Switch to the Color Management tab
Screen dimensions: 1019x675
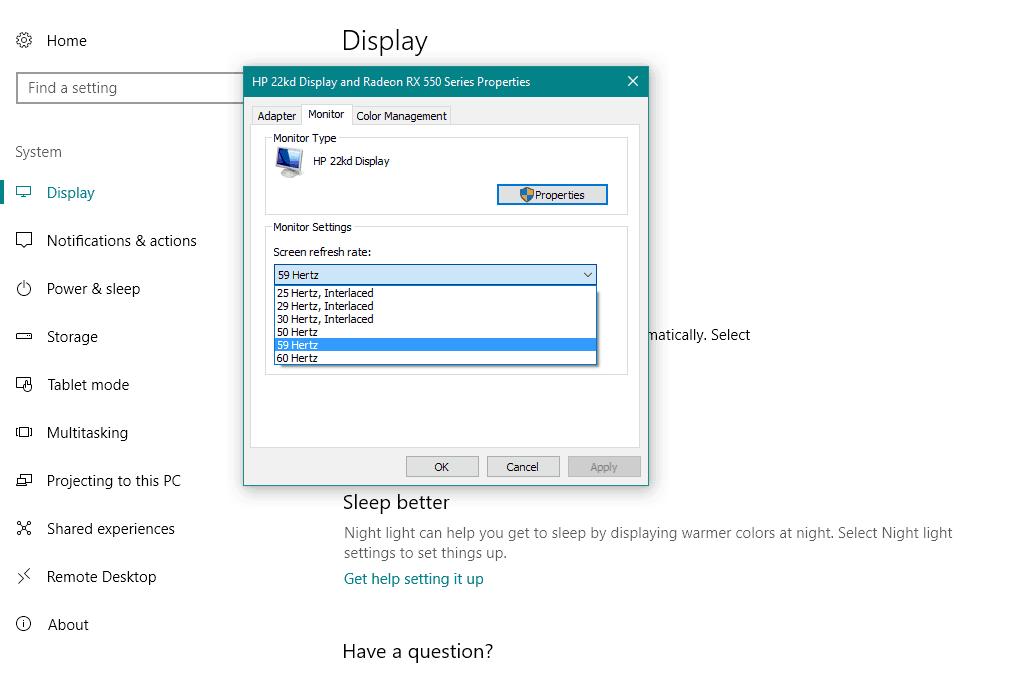(x=401, y=116)
